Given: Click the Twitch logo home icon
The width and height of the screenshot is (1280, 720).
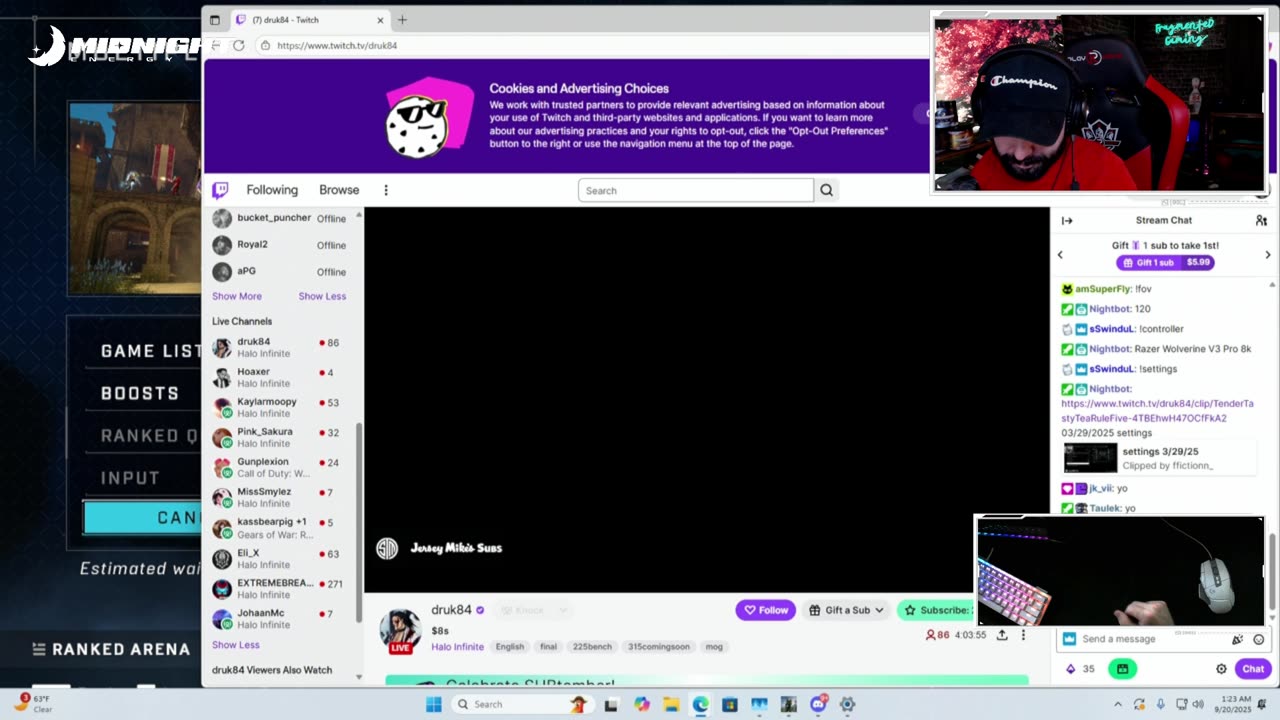Looking at the screenshot, I should [x=220, y=190].
